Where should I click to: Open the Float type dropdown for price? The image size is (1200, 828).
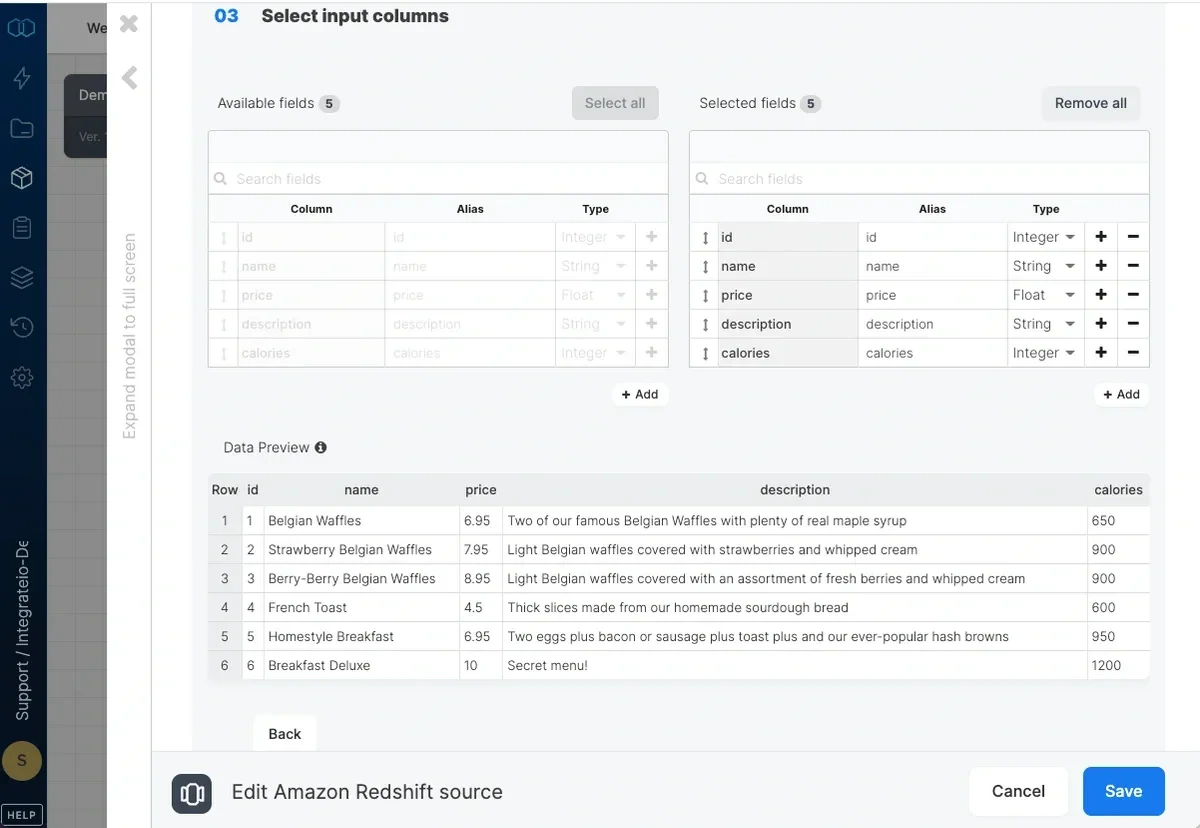click(1044, 295)
